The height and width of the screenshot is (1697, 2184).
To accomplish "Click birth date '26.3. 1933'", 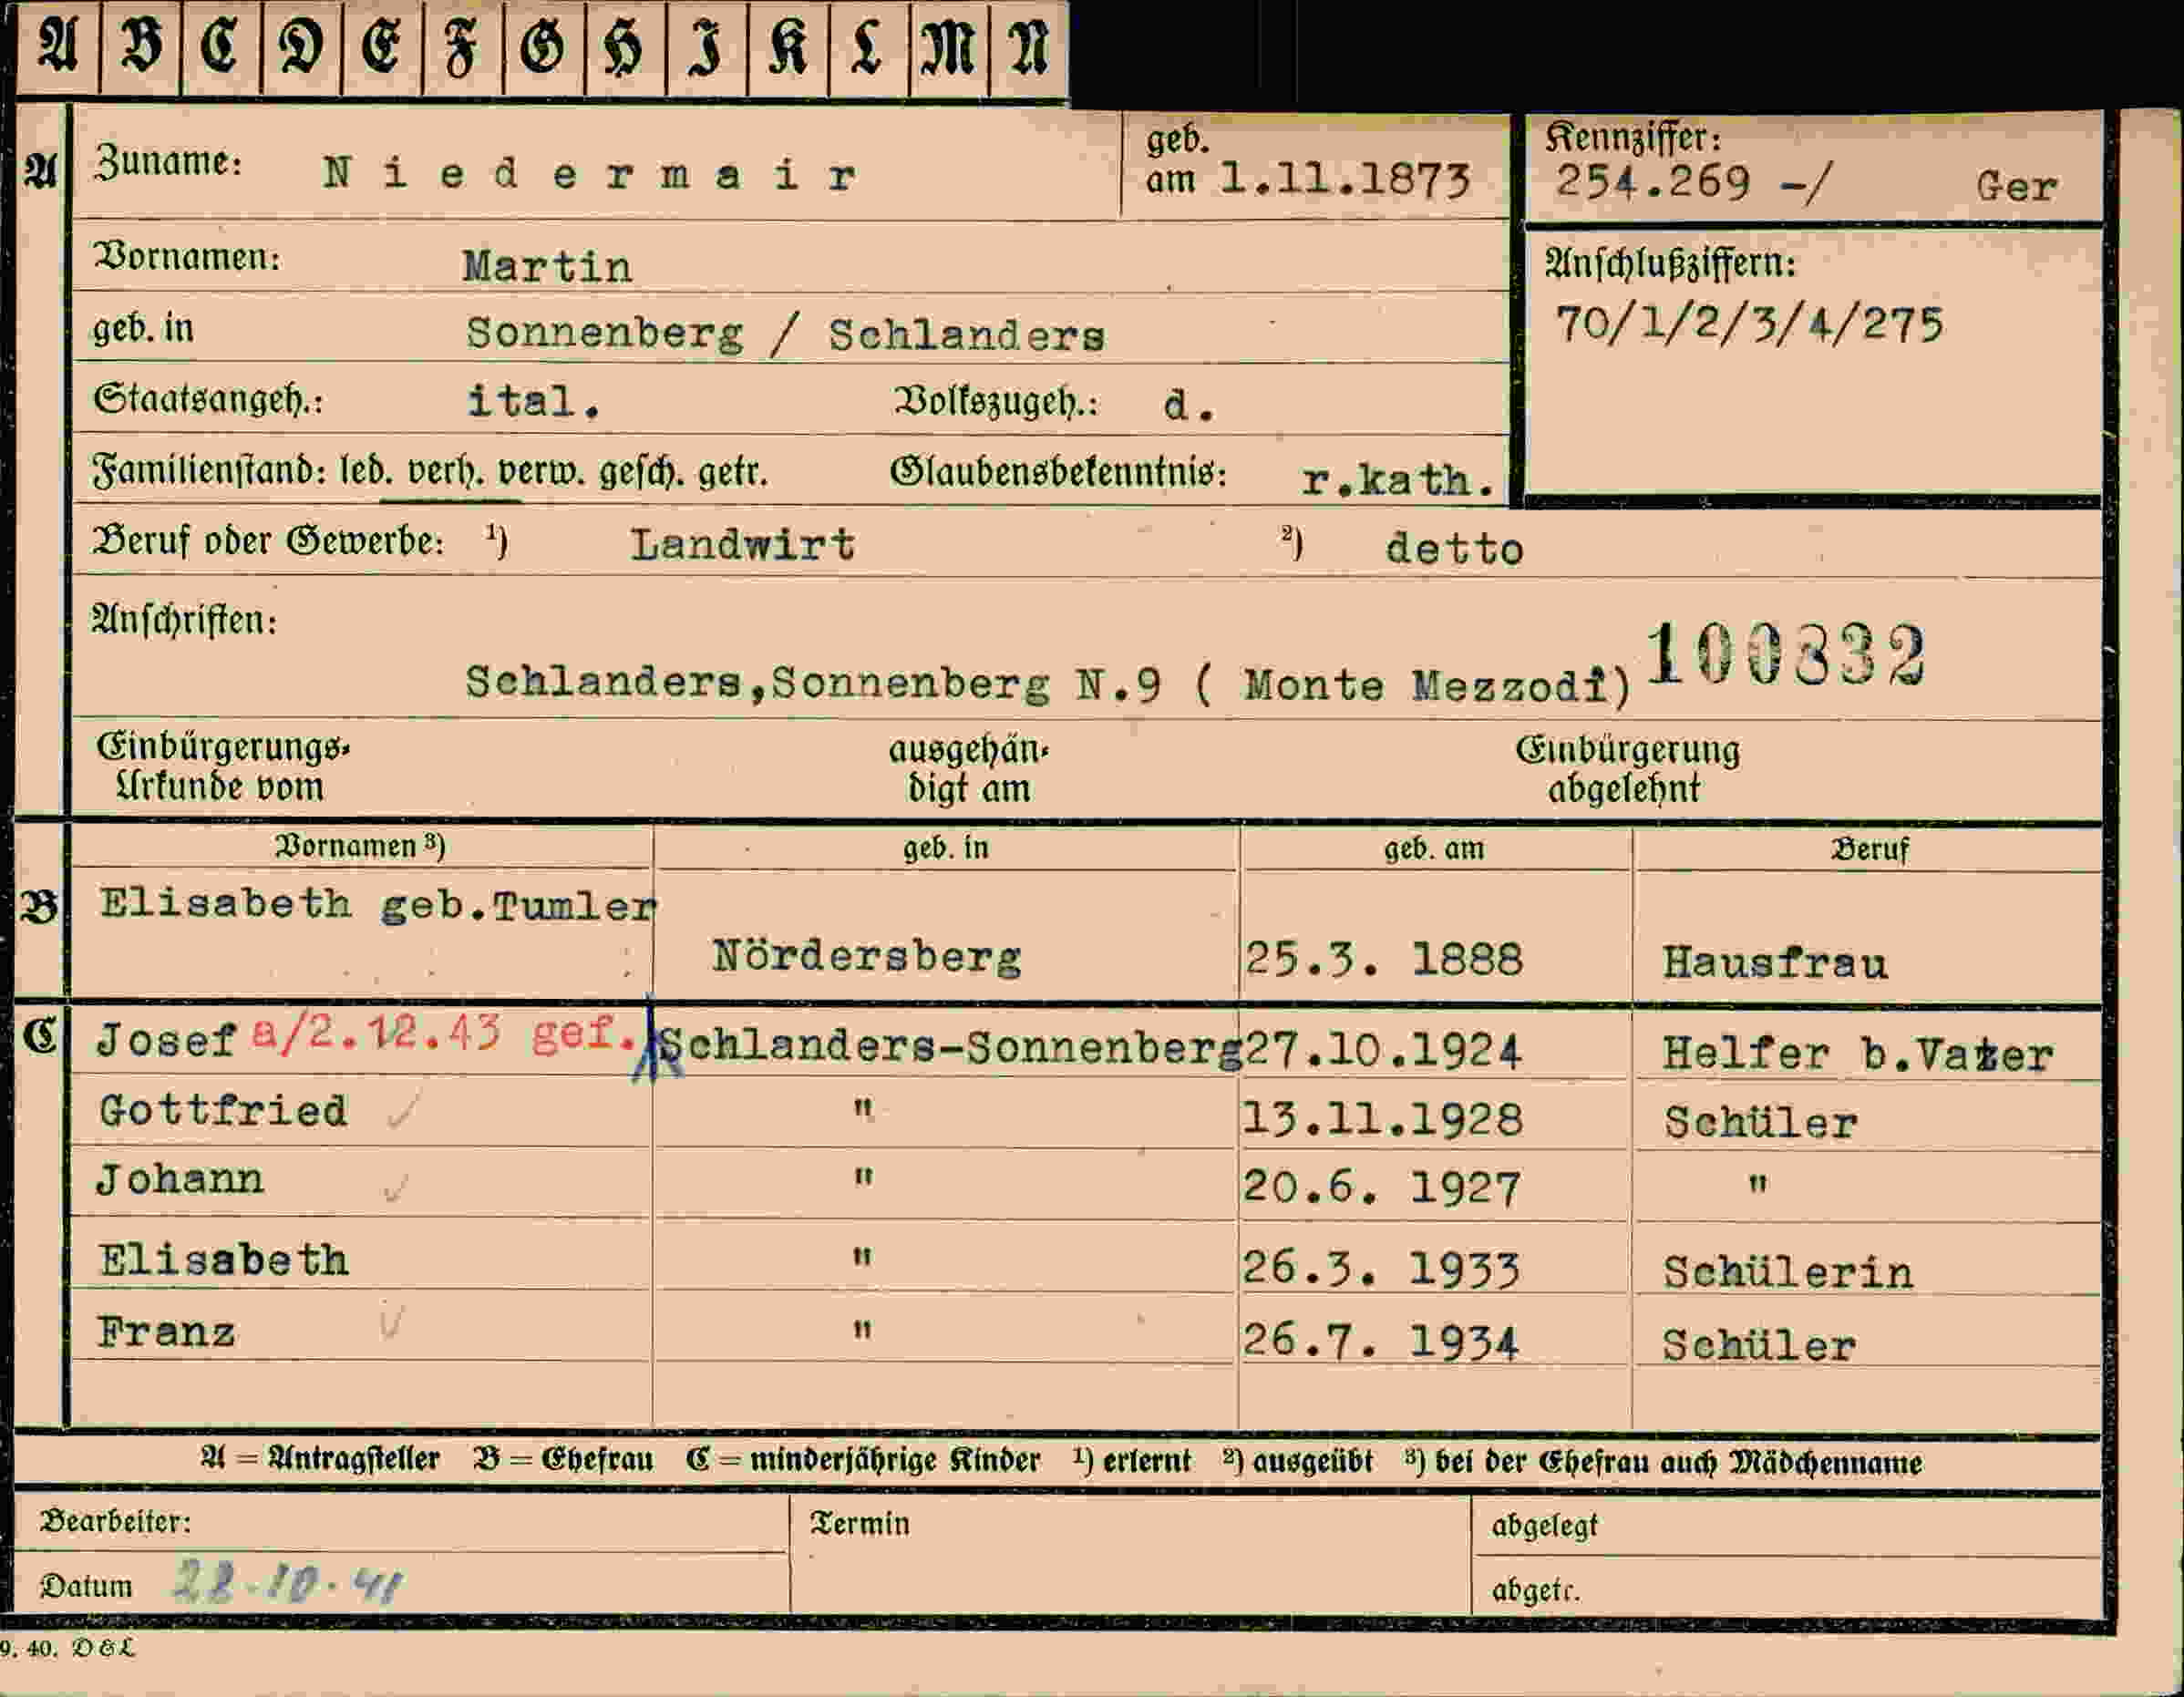I will click(1381, 1269).
